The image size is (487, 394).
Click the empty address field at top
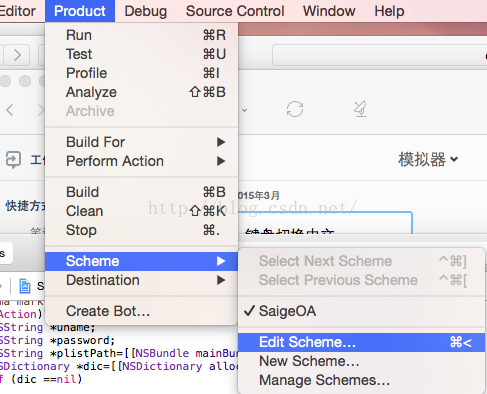click(x=379, y=55)
